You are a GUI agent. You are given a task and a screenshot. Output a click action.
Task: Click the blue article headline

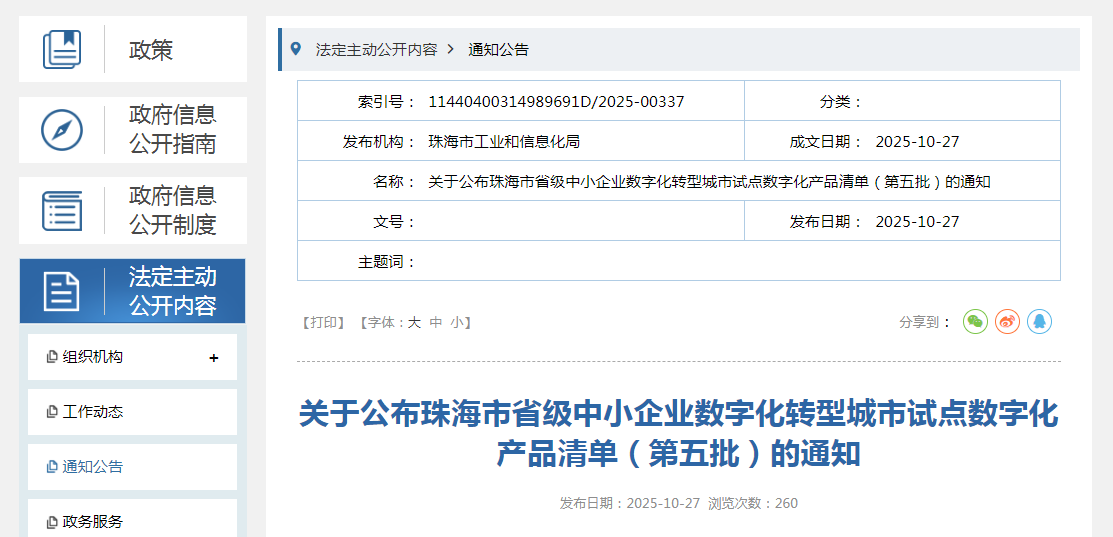click(x=679, y=433)
